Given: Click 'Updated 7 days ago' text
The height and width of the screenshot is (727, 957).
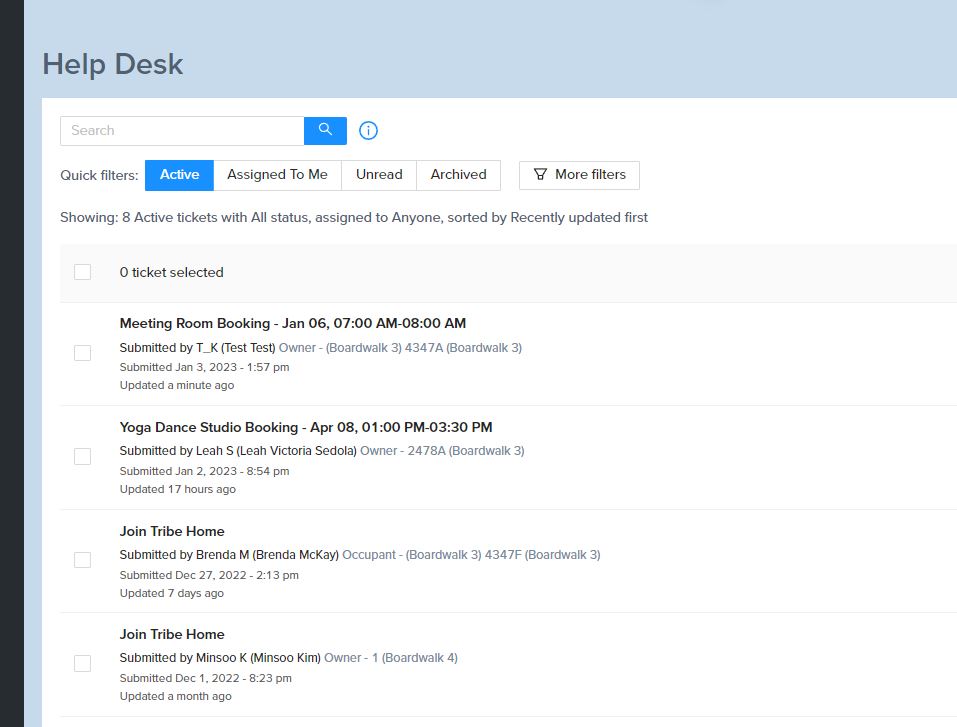Looking at the screenshot, I should point(172,593).
